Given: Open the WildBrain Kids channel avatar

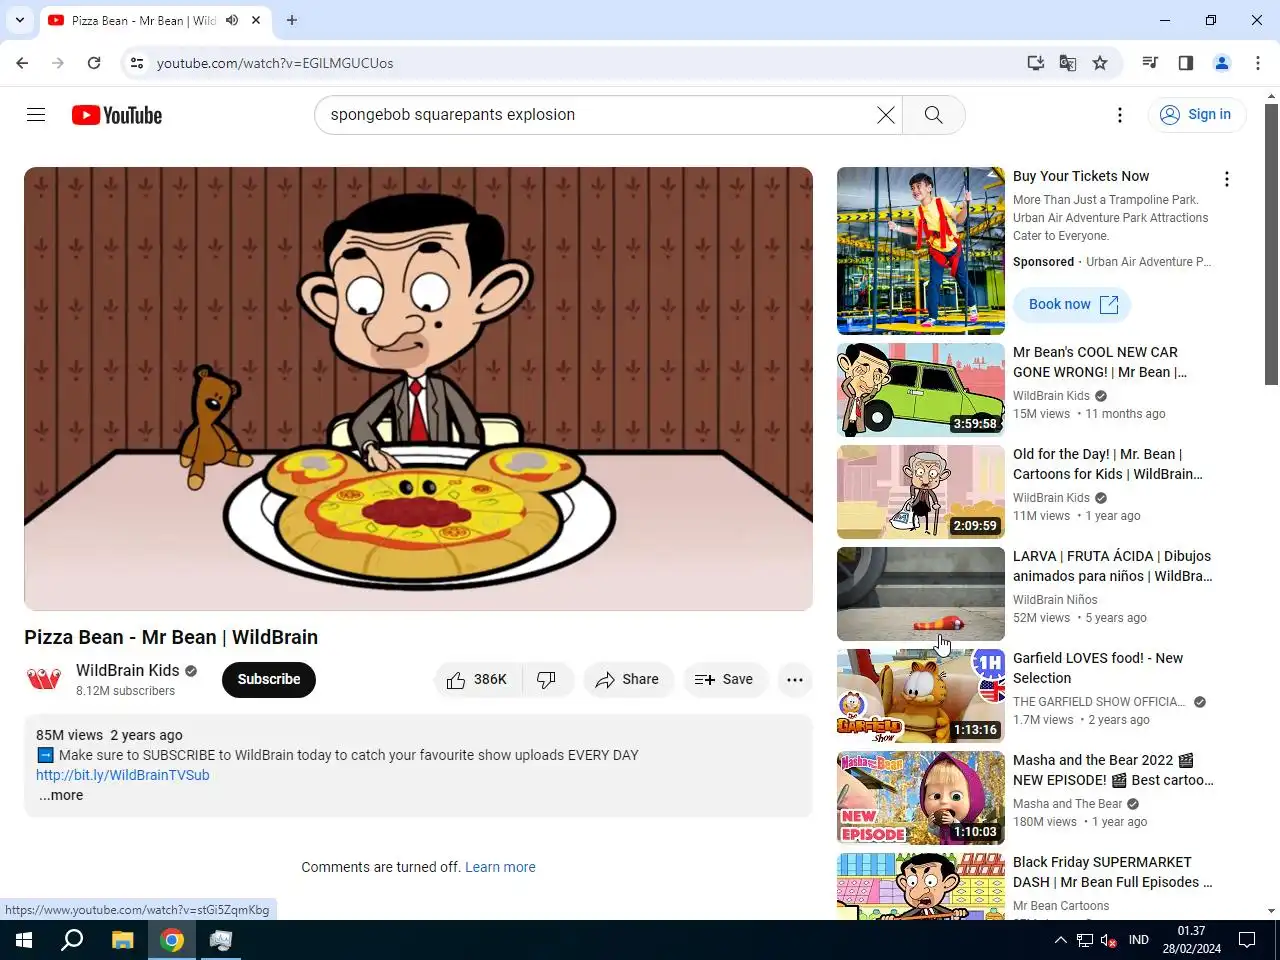Looking at the screenshot, I should pos(44,680).
